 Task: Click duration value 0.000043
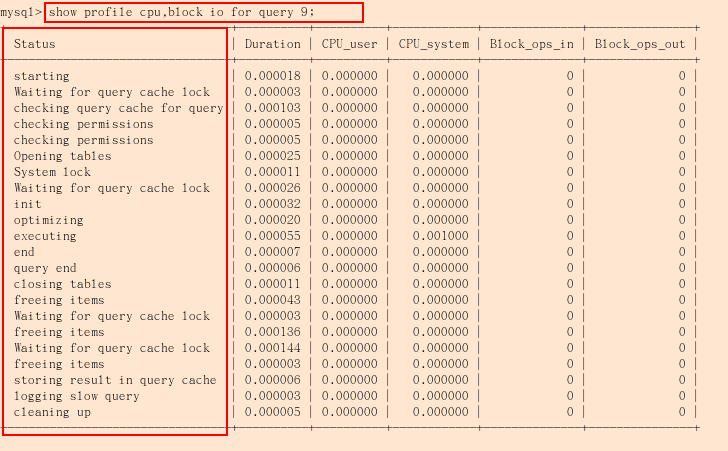click(x=273, y=300)
